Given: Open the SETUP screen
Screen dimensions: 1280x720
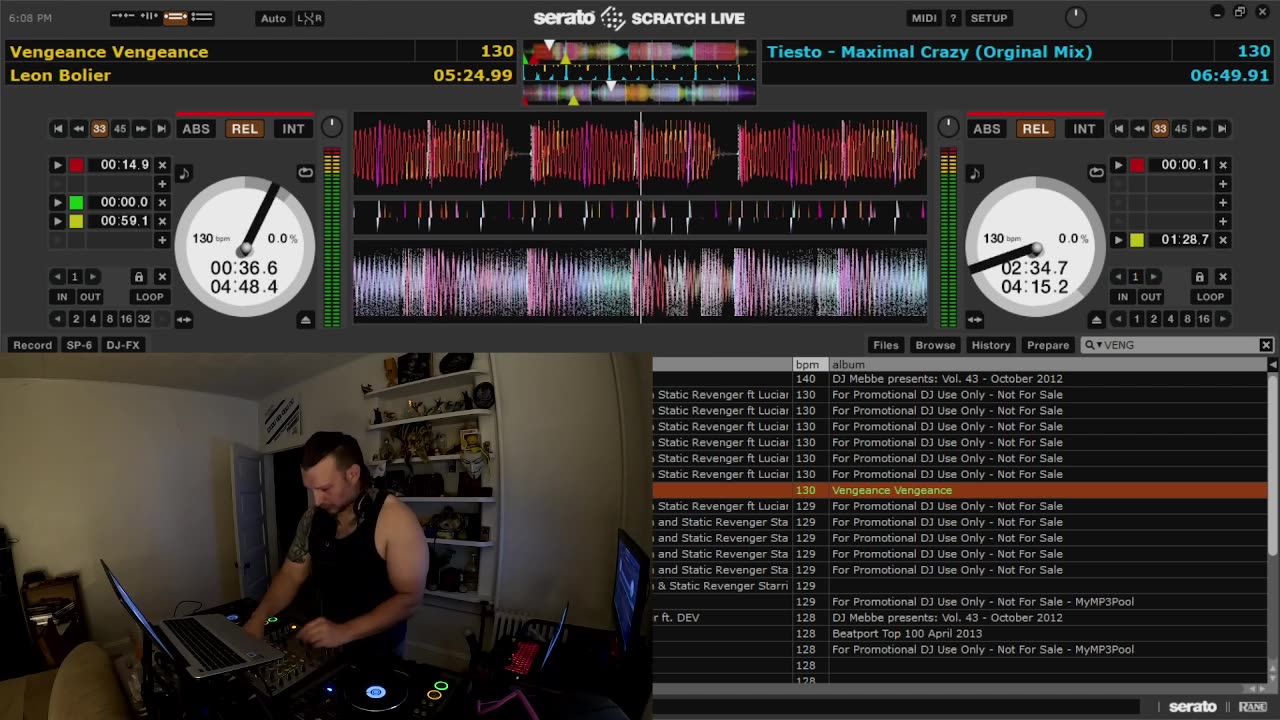Looking at the screenshot, I should point(989,18).
